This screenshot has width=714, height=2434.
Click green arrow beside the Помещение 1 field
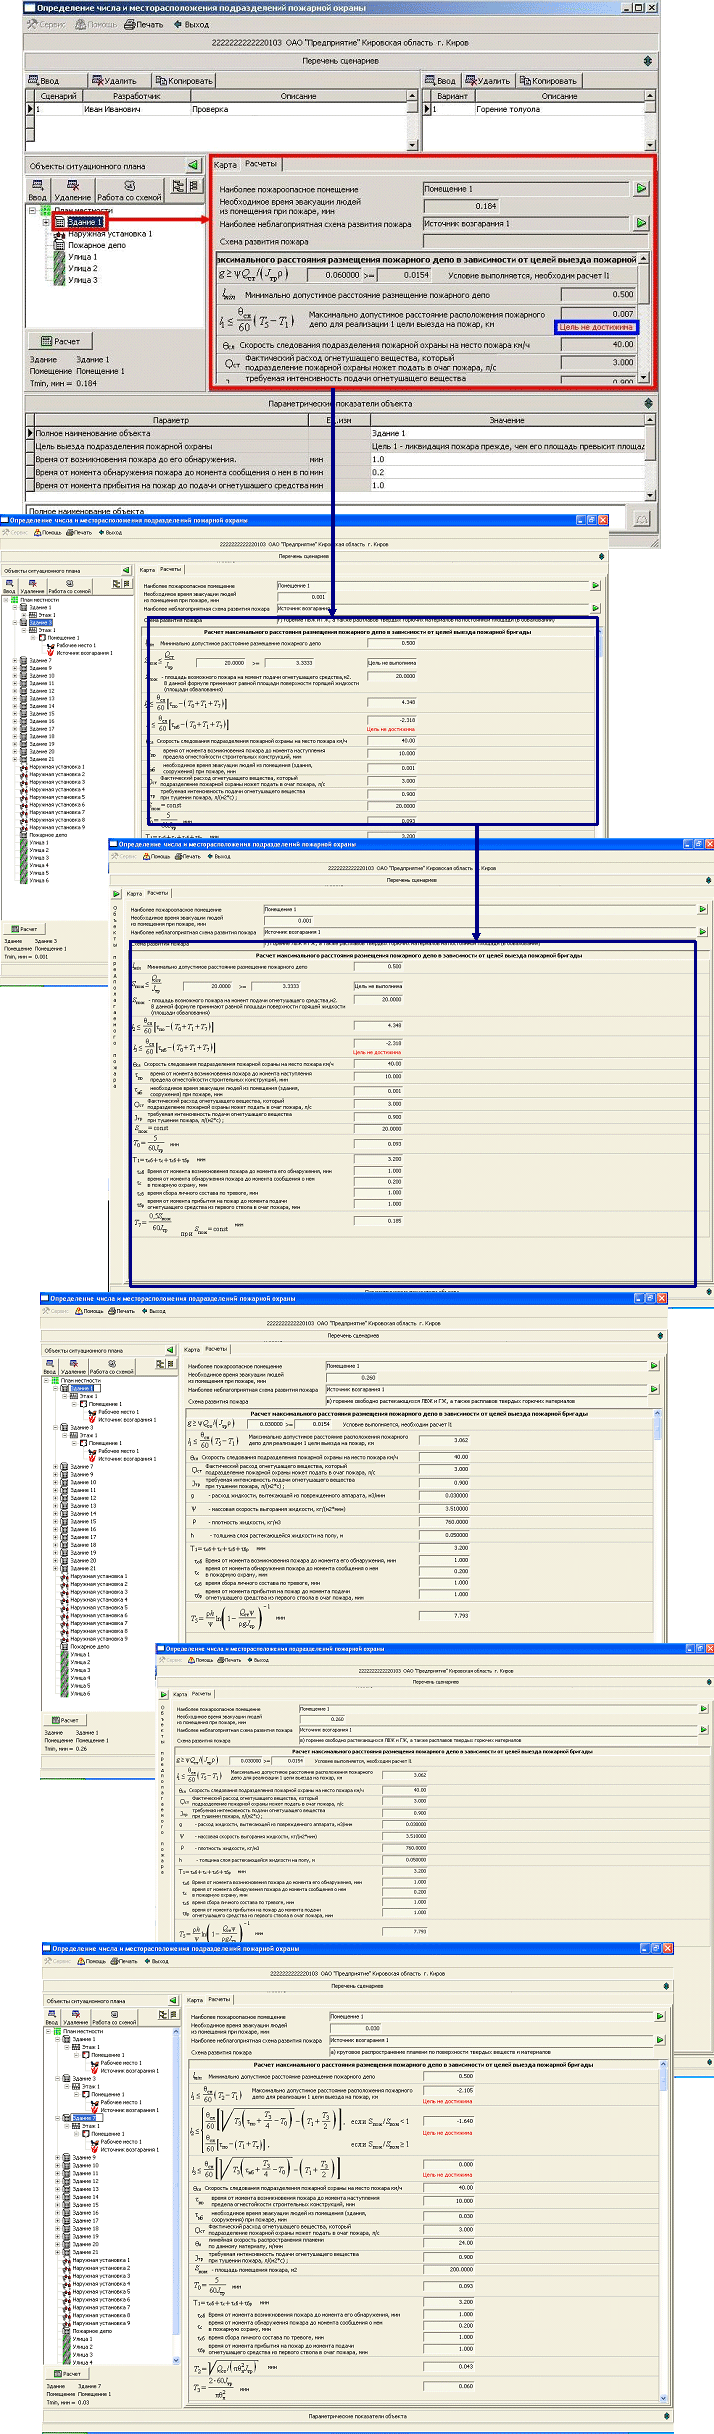[x=641, y=188]
